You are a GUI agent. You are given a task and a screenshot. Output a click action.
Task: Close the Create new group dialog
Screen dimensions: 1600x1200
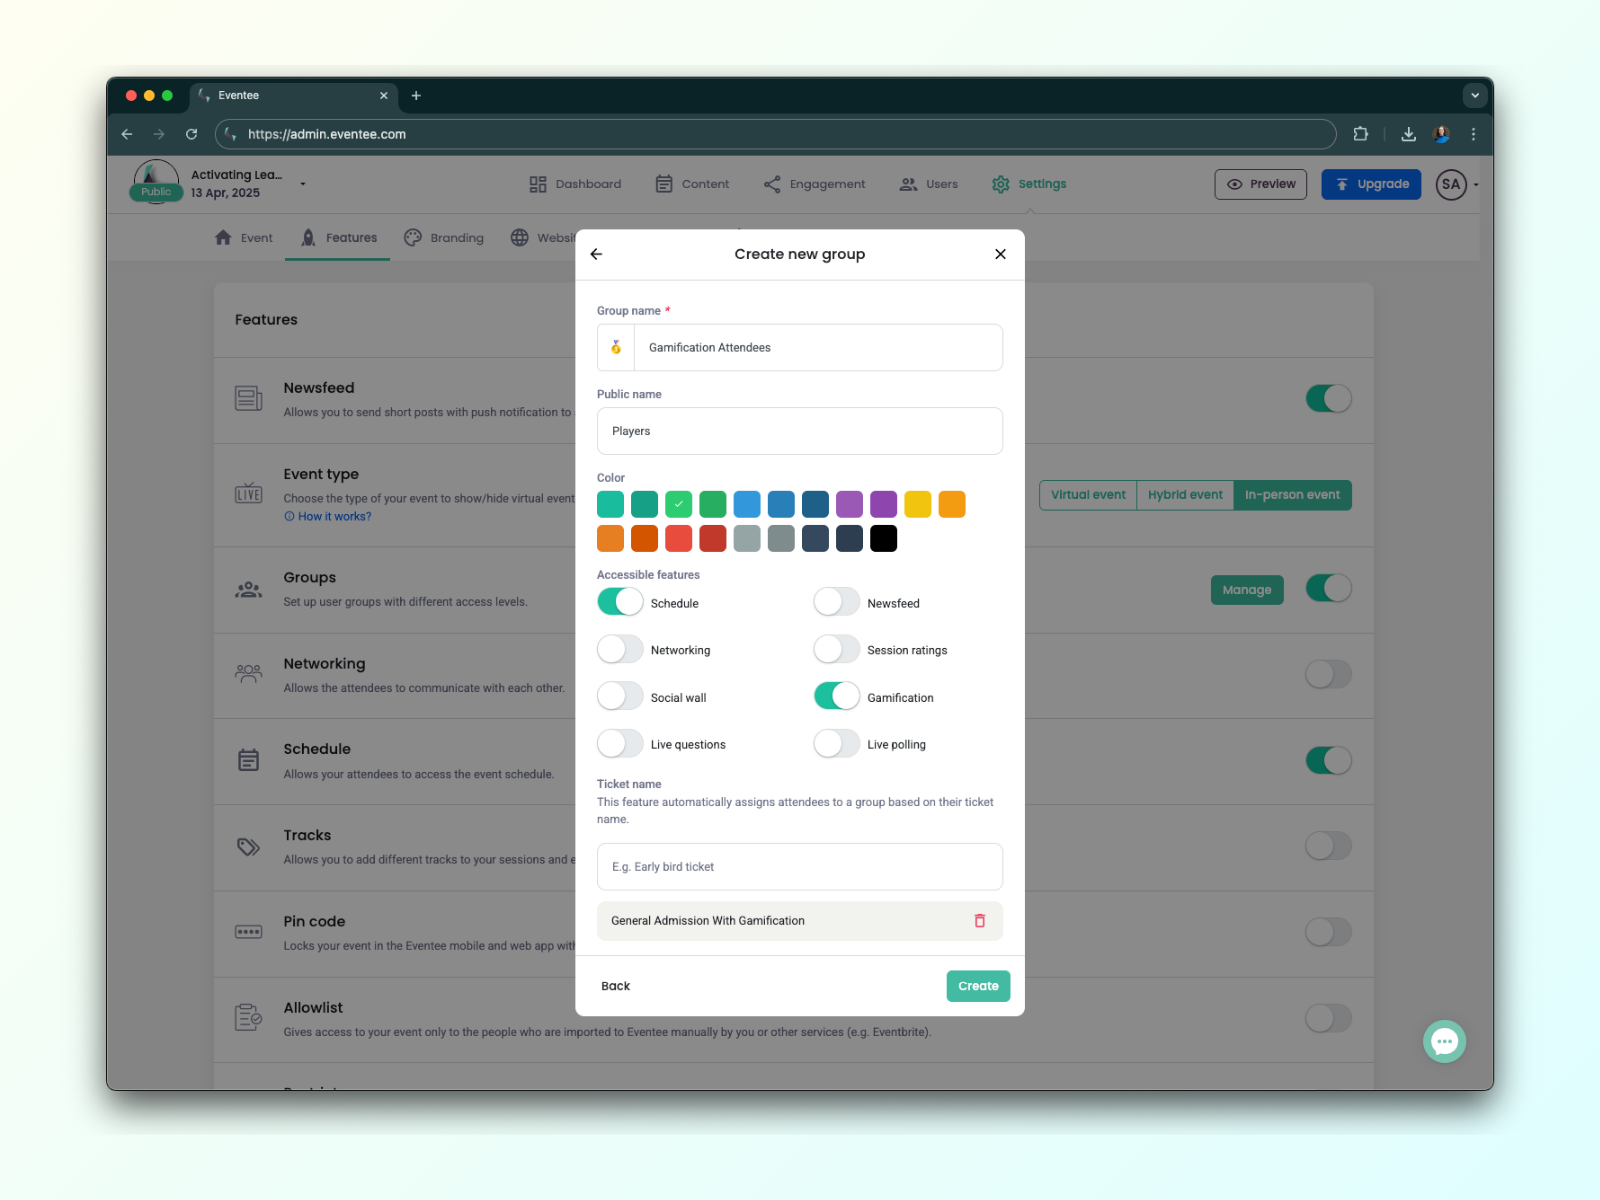click(1000, 254)
